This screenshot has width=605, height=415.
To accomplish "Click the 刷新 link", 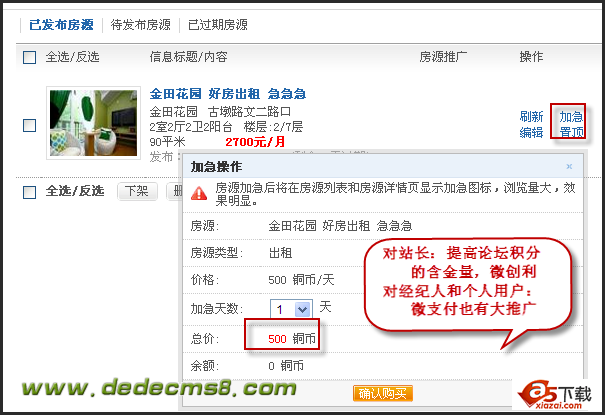I will (x=531, y=116).
